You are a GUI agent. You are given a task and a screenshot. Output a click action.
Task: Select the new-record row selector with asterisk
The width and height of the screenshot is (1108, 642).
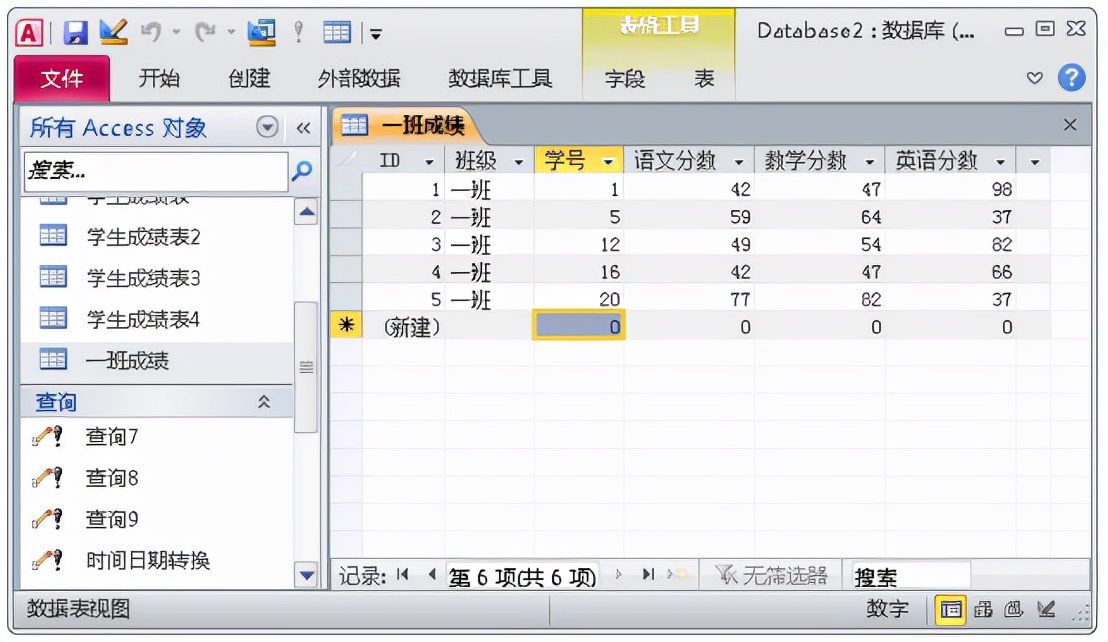pos(346,325)
